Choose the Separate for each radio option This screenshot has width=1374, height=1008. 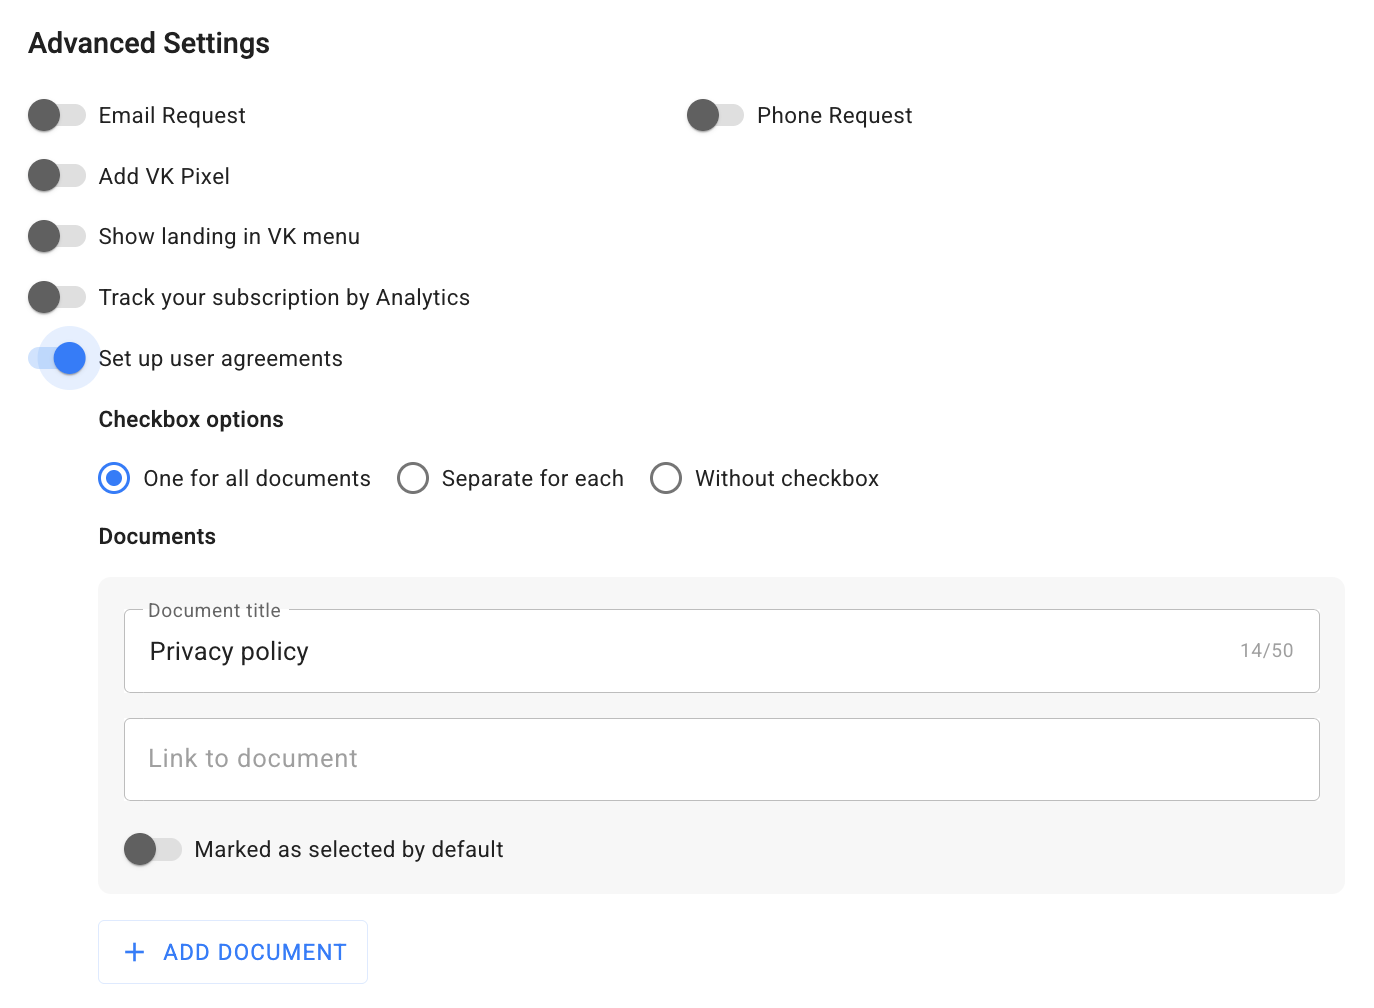coord(413,479)
